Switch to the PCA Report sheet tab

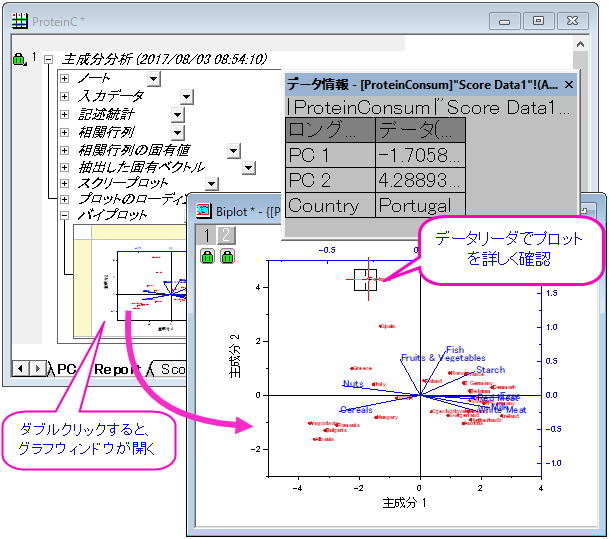click(x=99, y=369)
